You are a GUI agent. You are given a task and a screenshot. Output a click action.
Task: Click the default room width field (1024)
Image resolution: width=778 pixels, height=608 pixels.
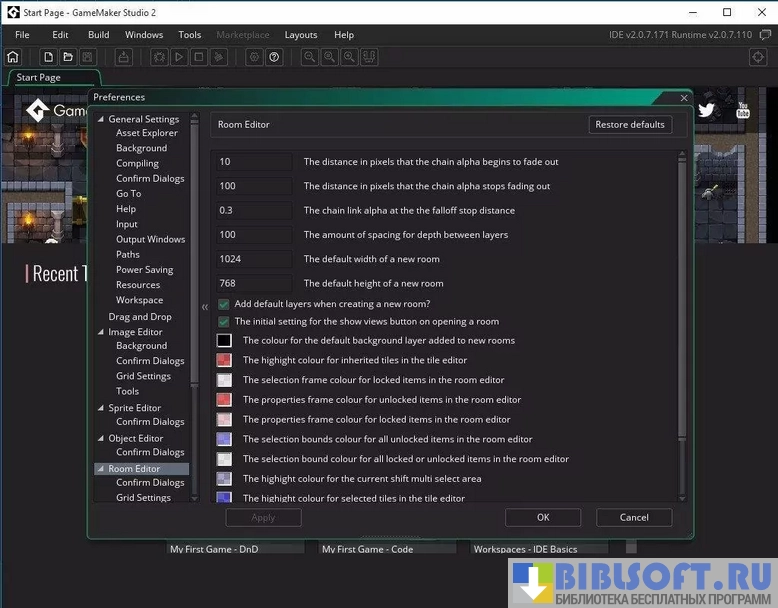pos(254,259)
